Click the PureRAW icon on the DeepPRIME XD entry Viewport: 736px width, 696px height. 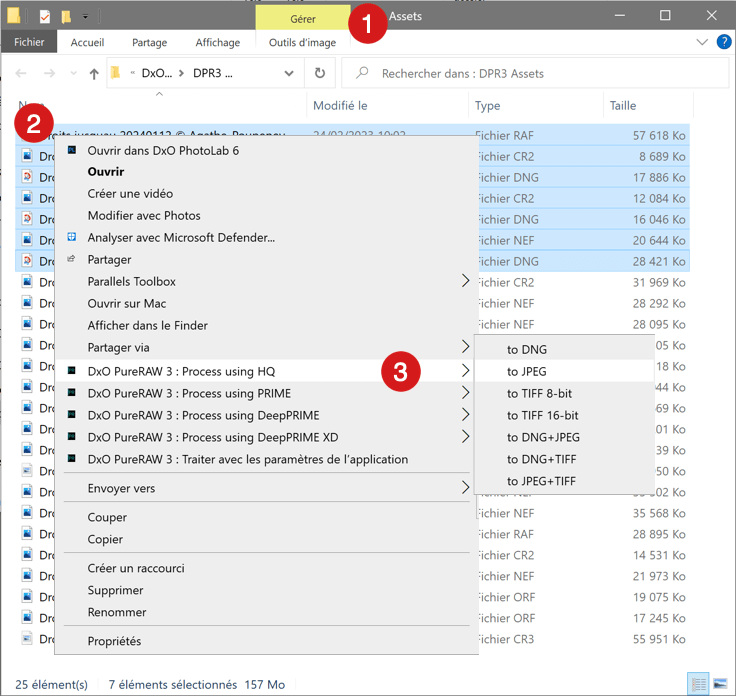72,436
